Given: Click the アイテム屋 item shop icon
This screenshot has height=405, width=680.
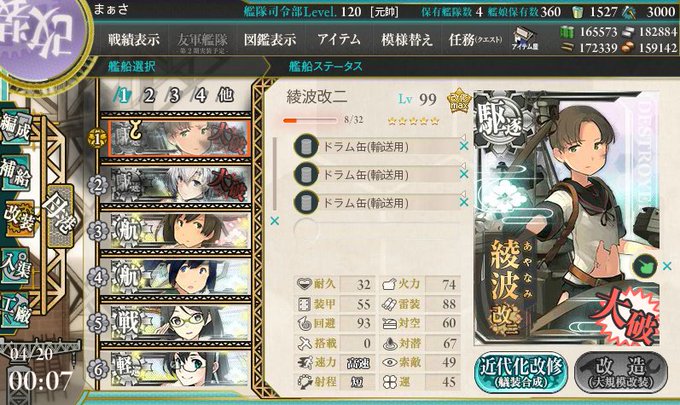Looking at the screenshot, I should point(525,39).
